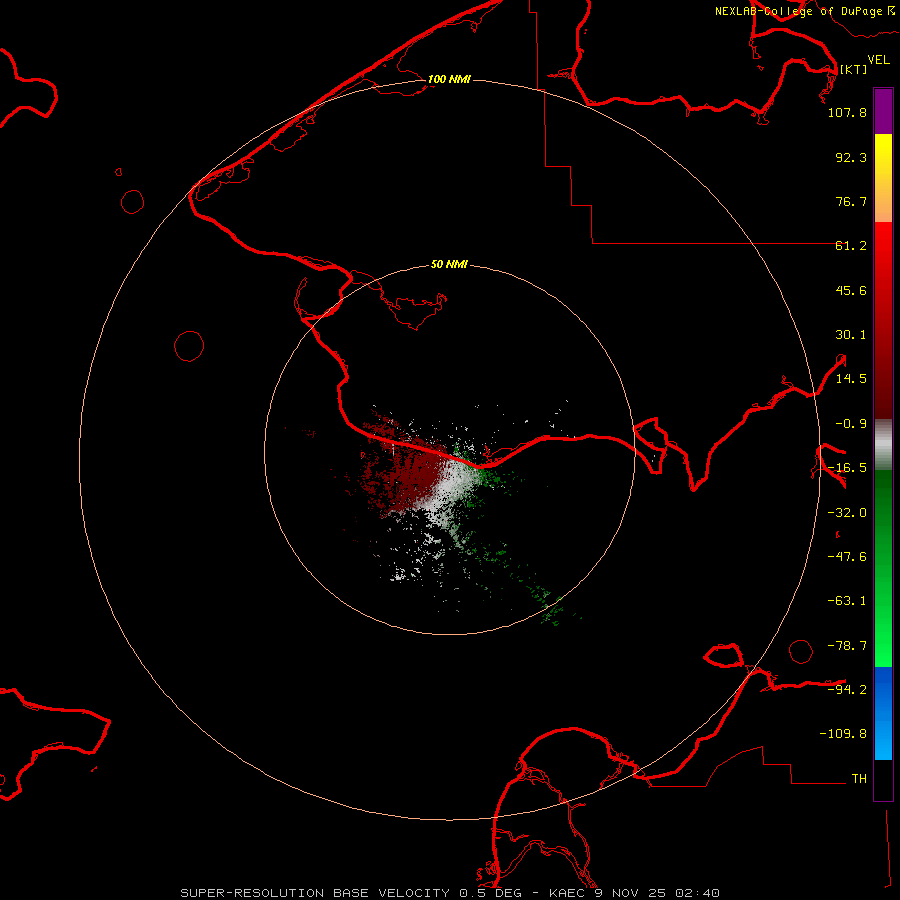
Task: Click the green segment of the color bar
Action: point(883,568)
